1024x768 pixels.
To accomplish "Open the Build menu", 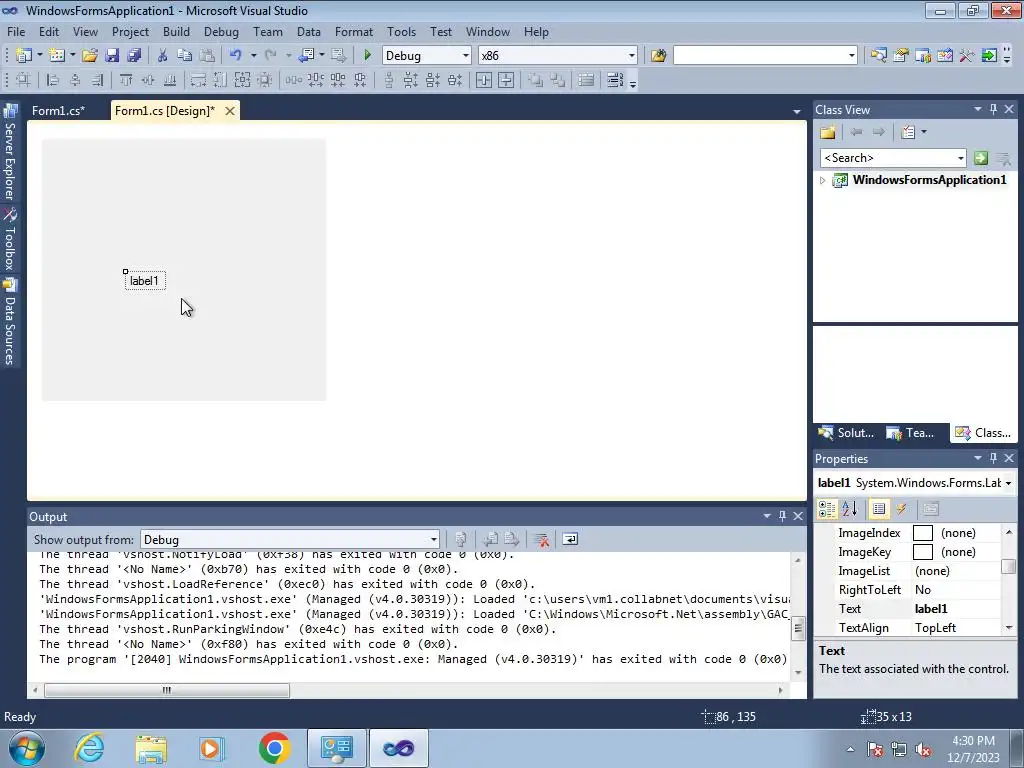I will click(176, 31).
